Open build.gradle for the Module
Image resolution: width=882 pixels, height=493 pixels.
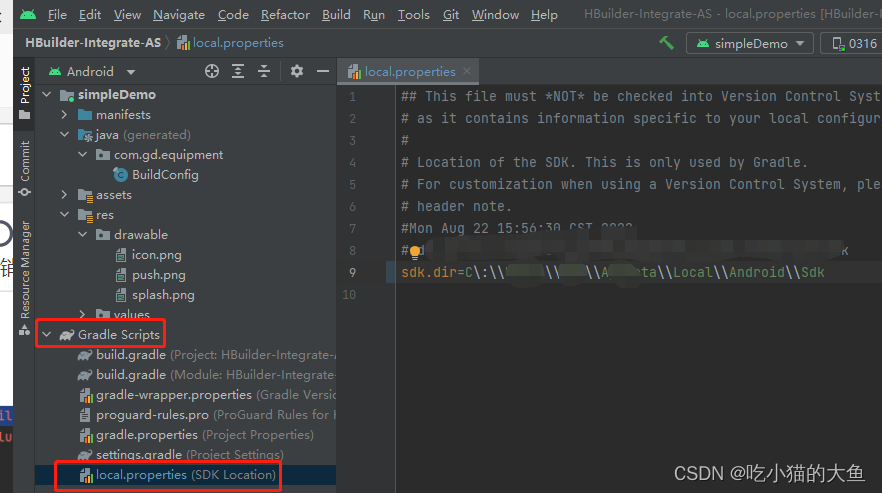[207, 375]
